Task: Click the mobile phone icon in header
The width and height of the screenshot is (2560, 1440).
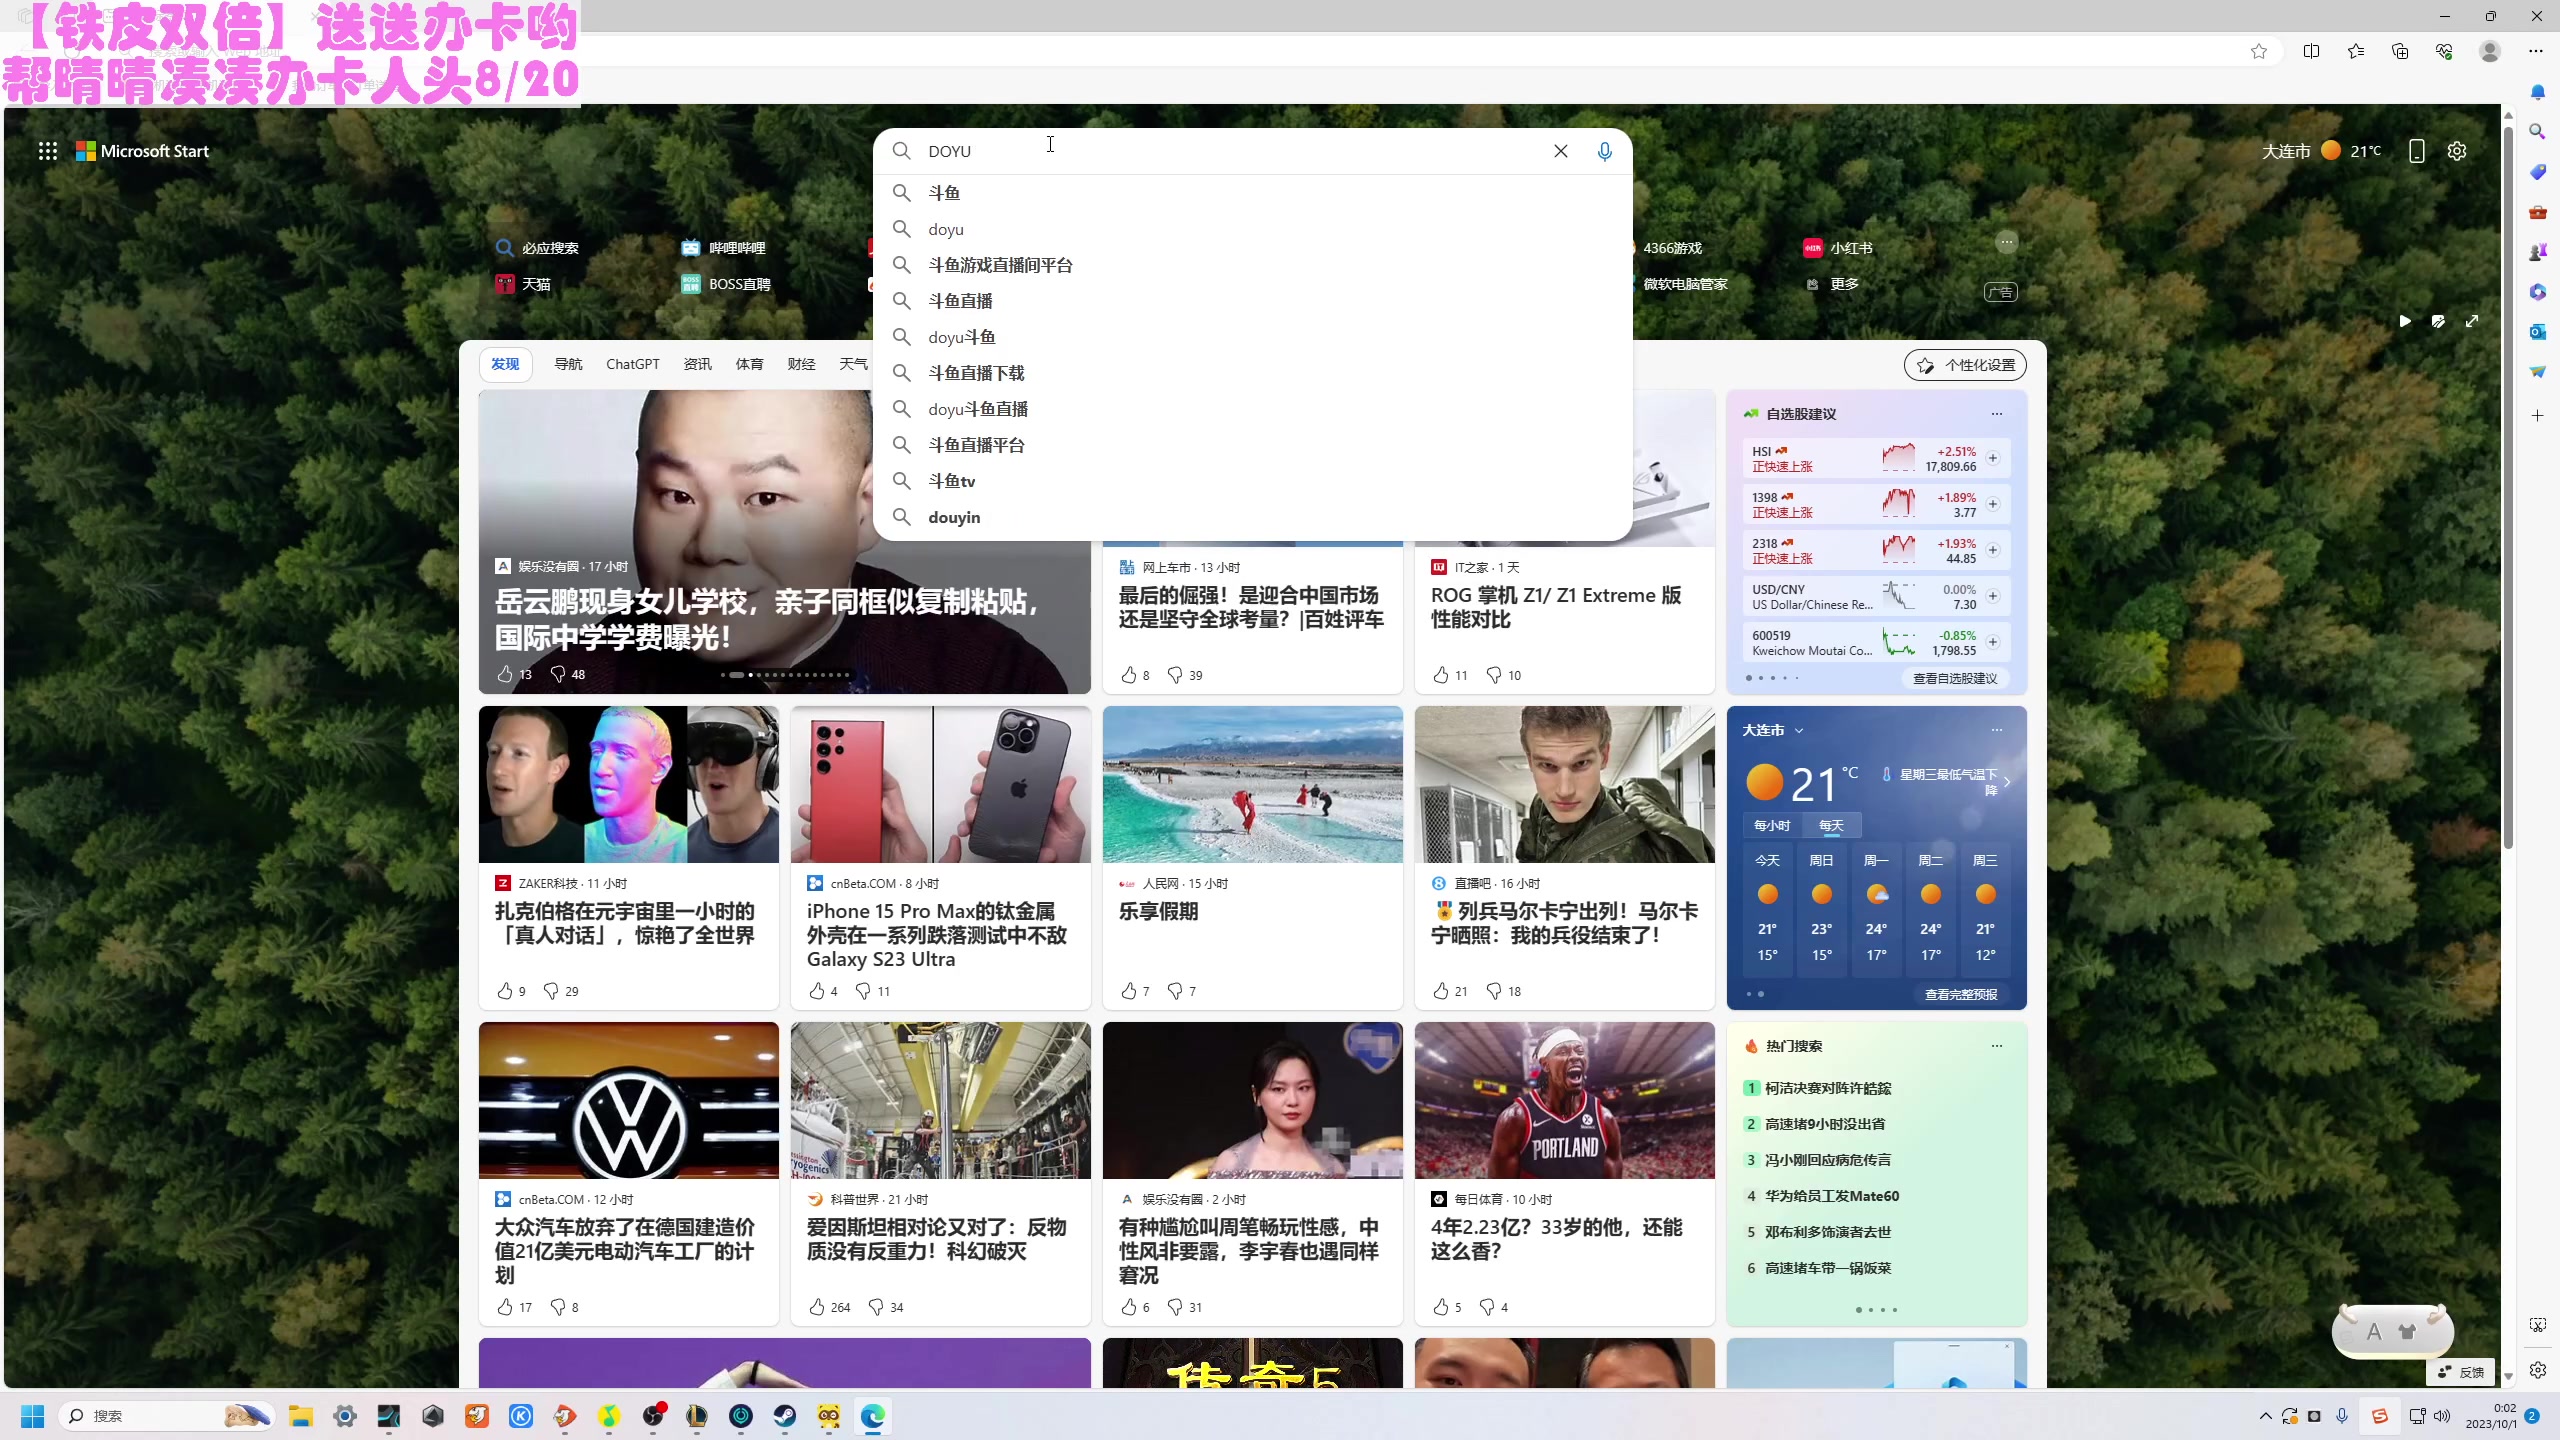Action: coord(2416,151)
